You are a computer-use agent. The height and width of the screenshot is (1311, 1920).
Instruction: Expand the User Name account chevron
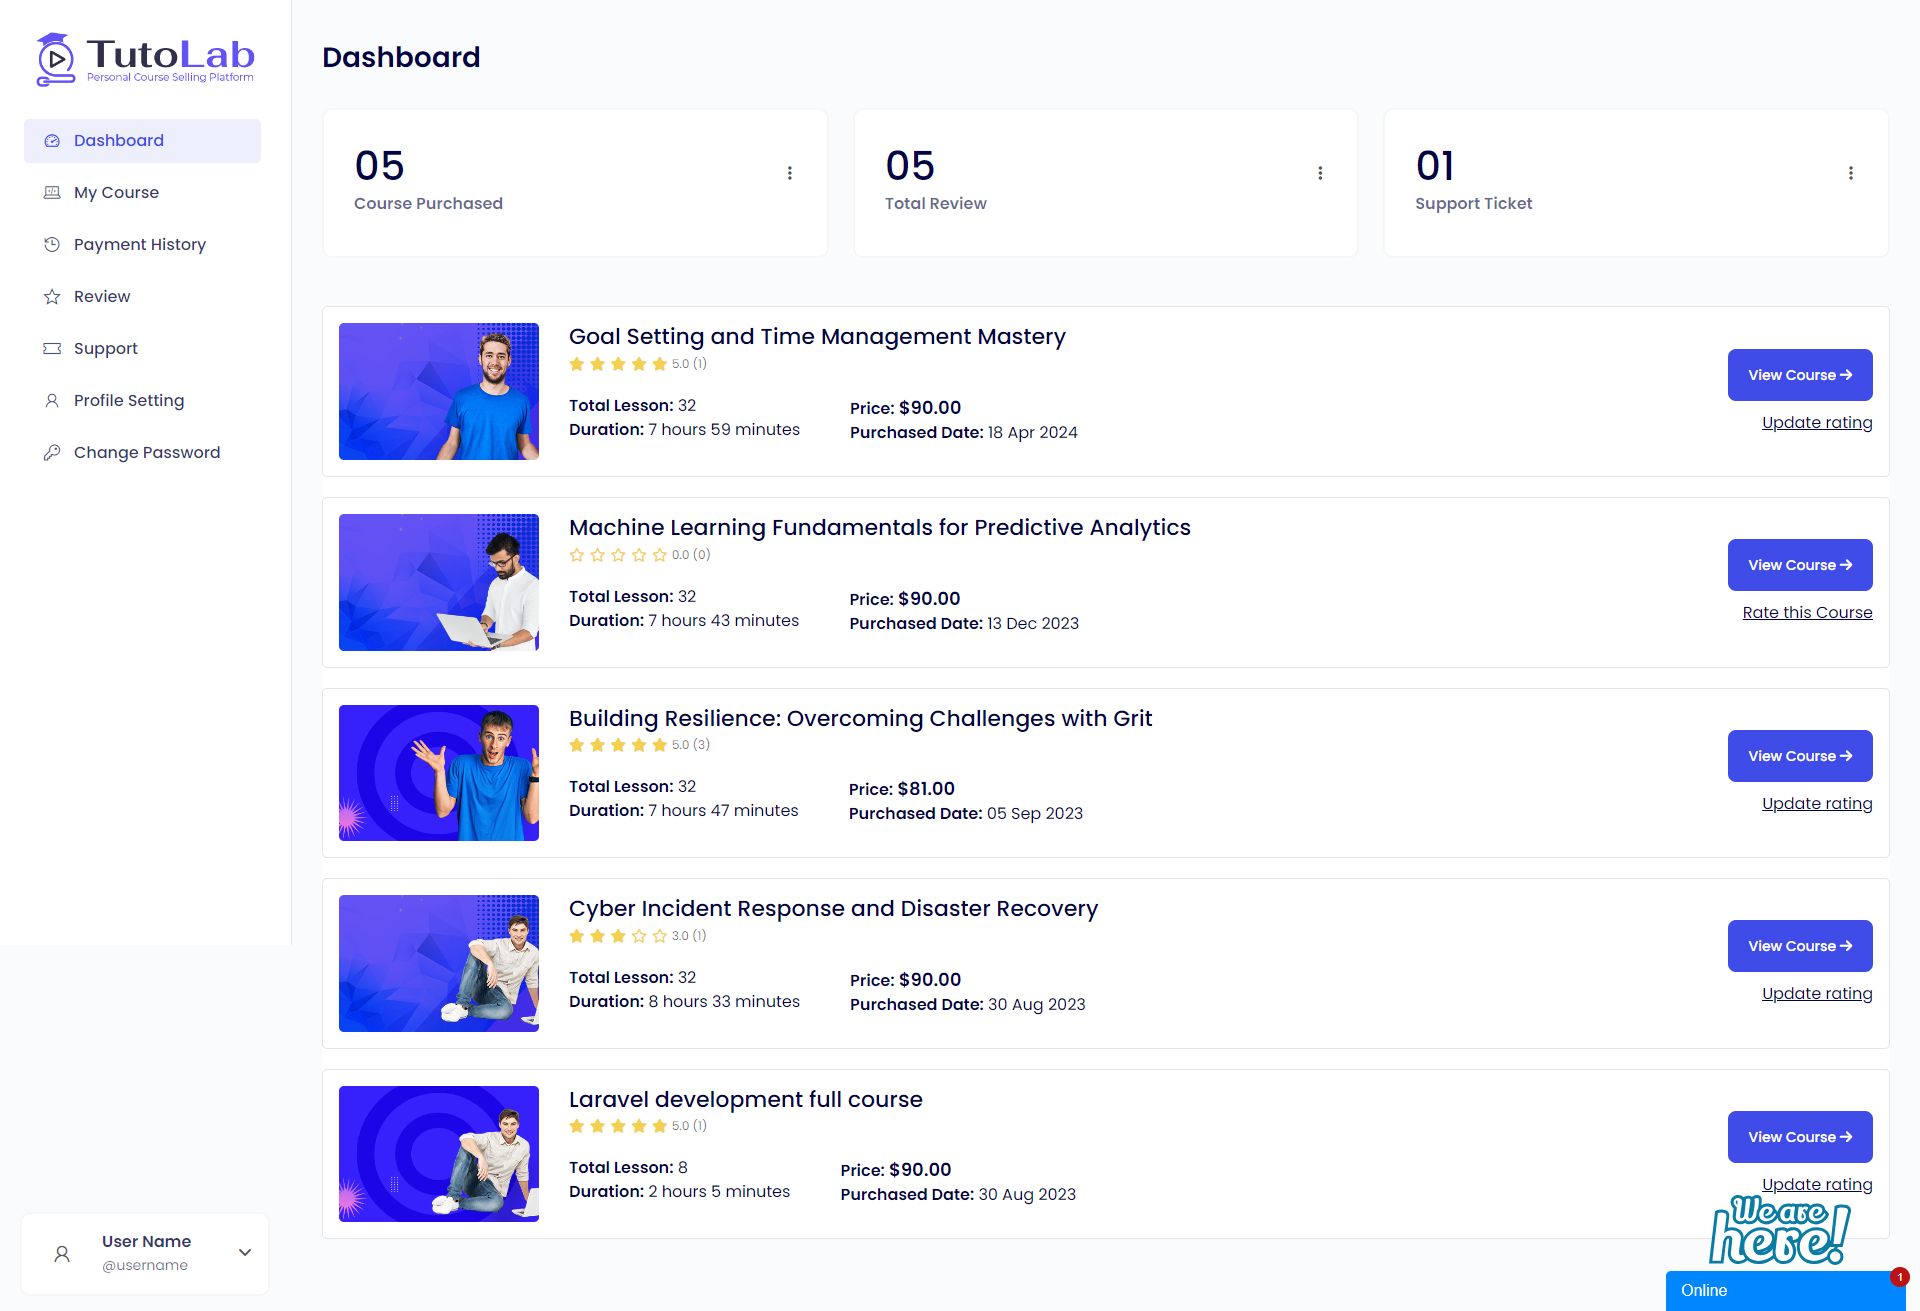click(245, 1252)
